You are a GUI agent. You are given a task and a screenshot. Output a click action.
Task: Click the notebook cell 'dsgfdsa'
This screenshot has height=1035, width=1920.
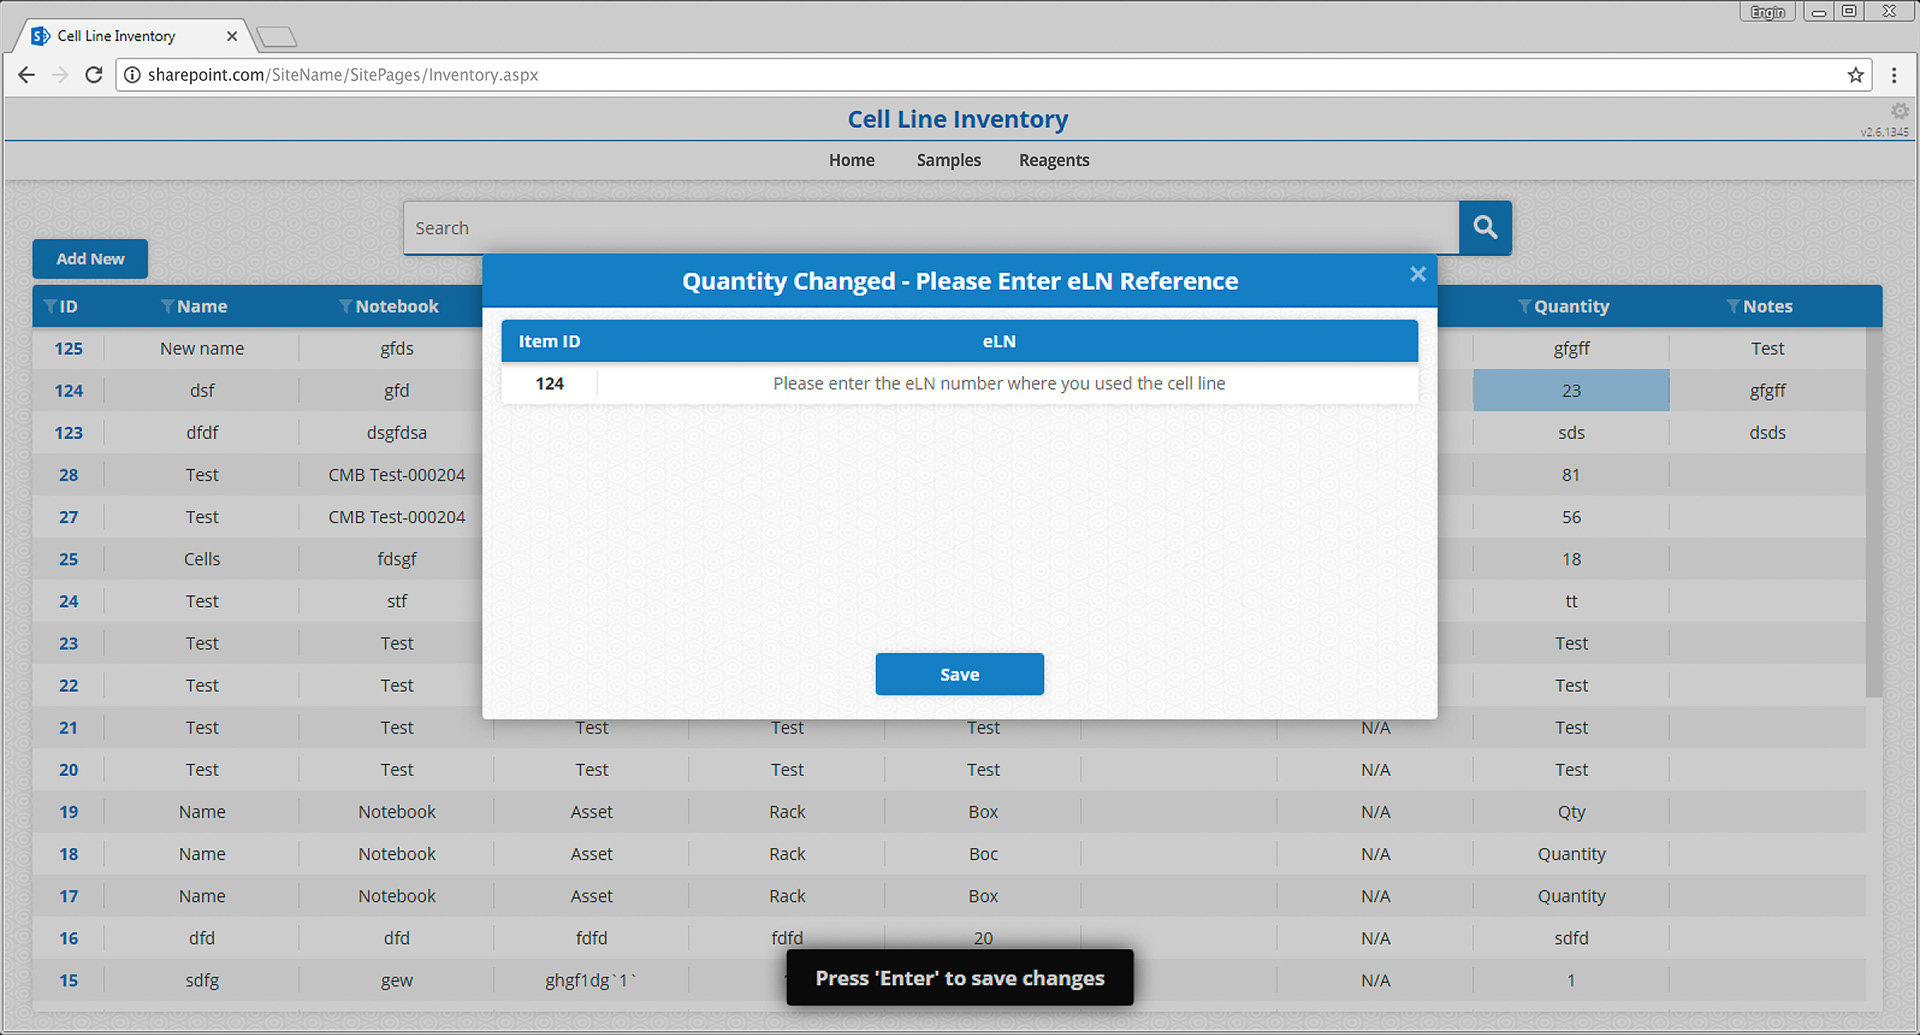click(397, 433)
